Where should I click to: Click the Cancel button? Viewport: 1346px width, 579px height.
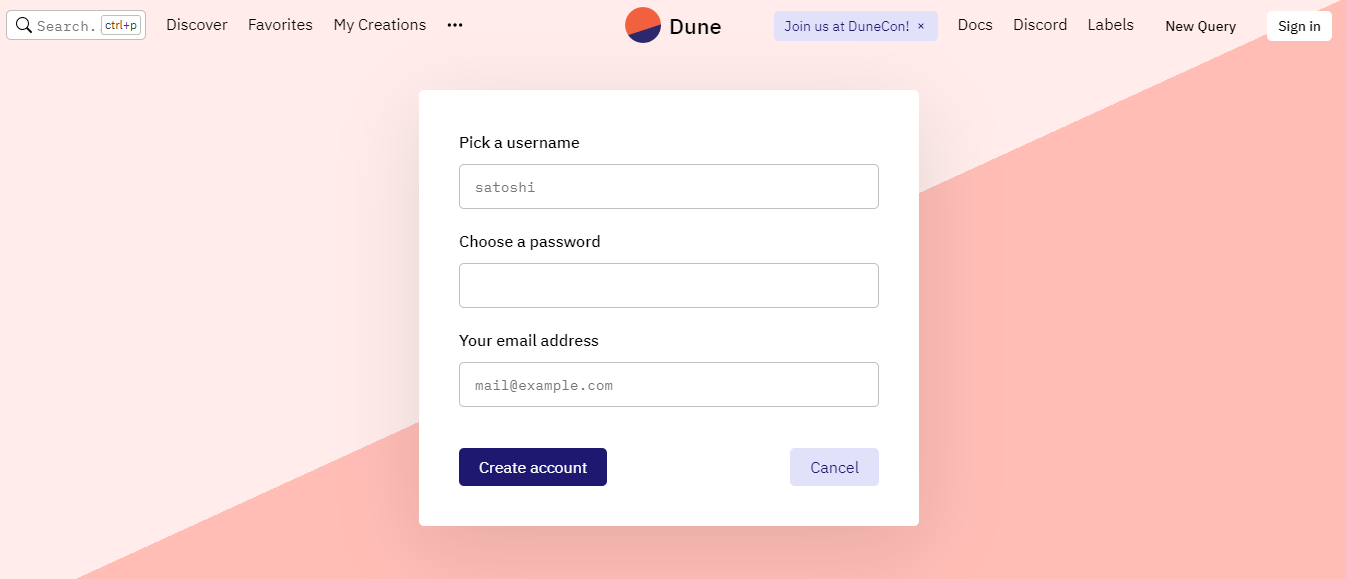tap(834, 467)
